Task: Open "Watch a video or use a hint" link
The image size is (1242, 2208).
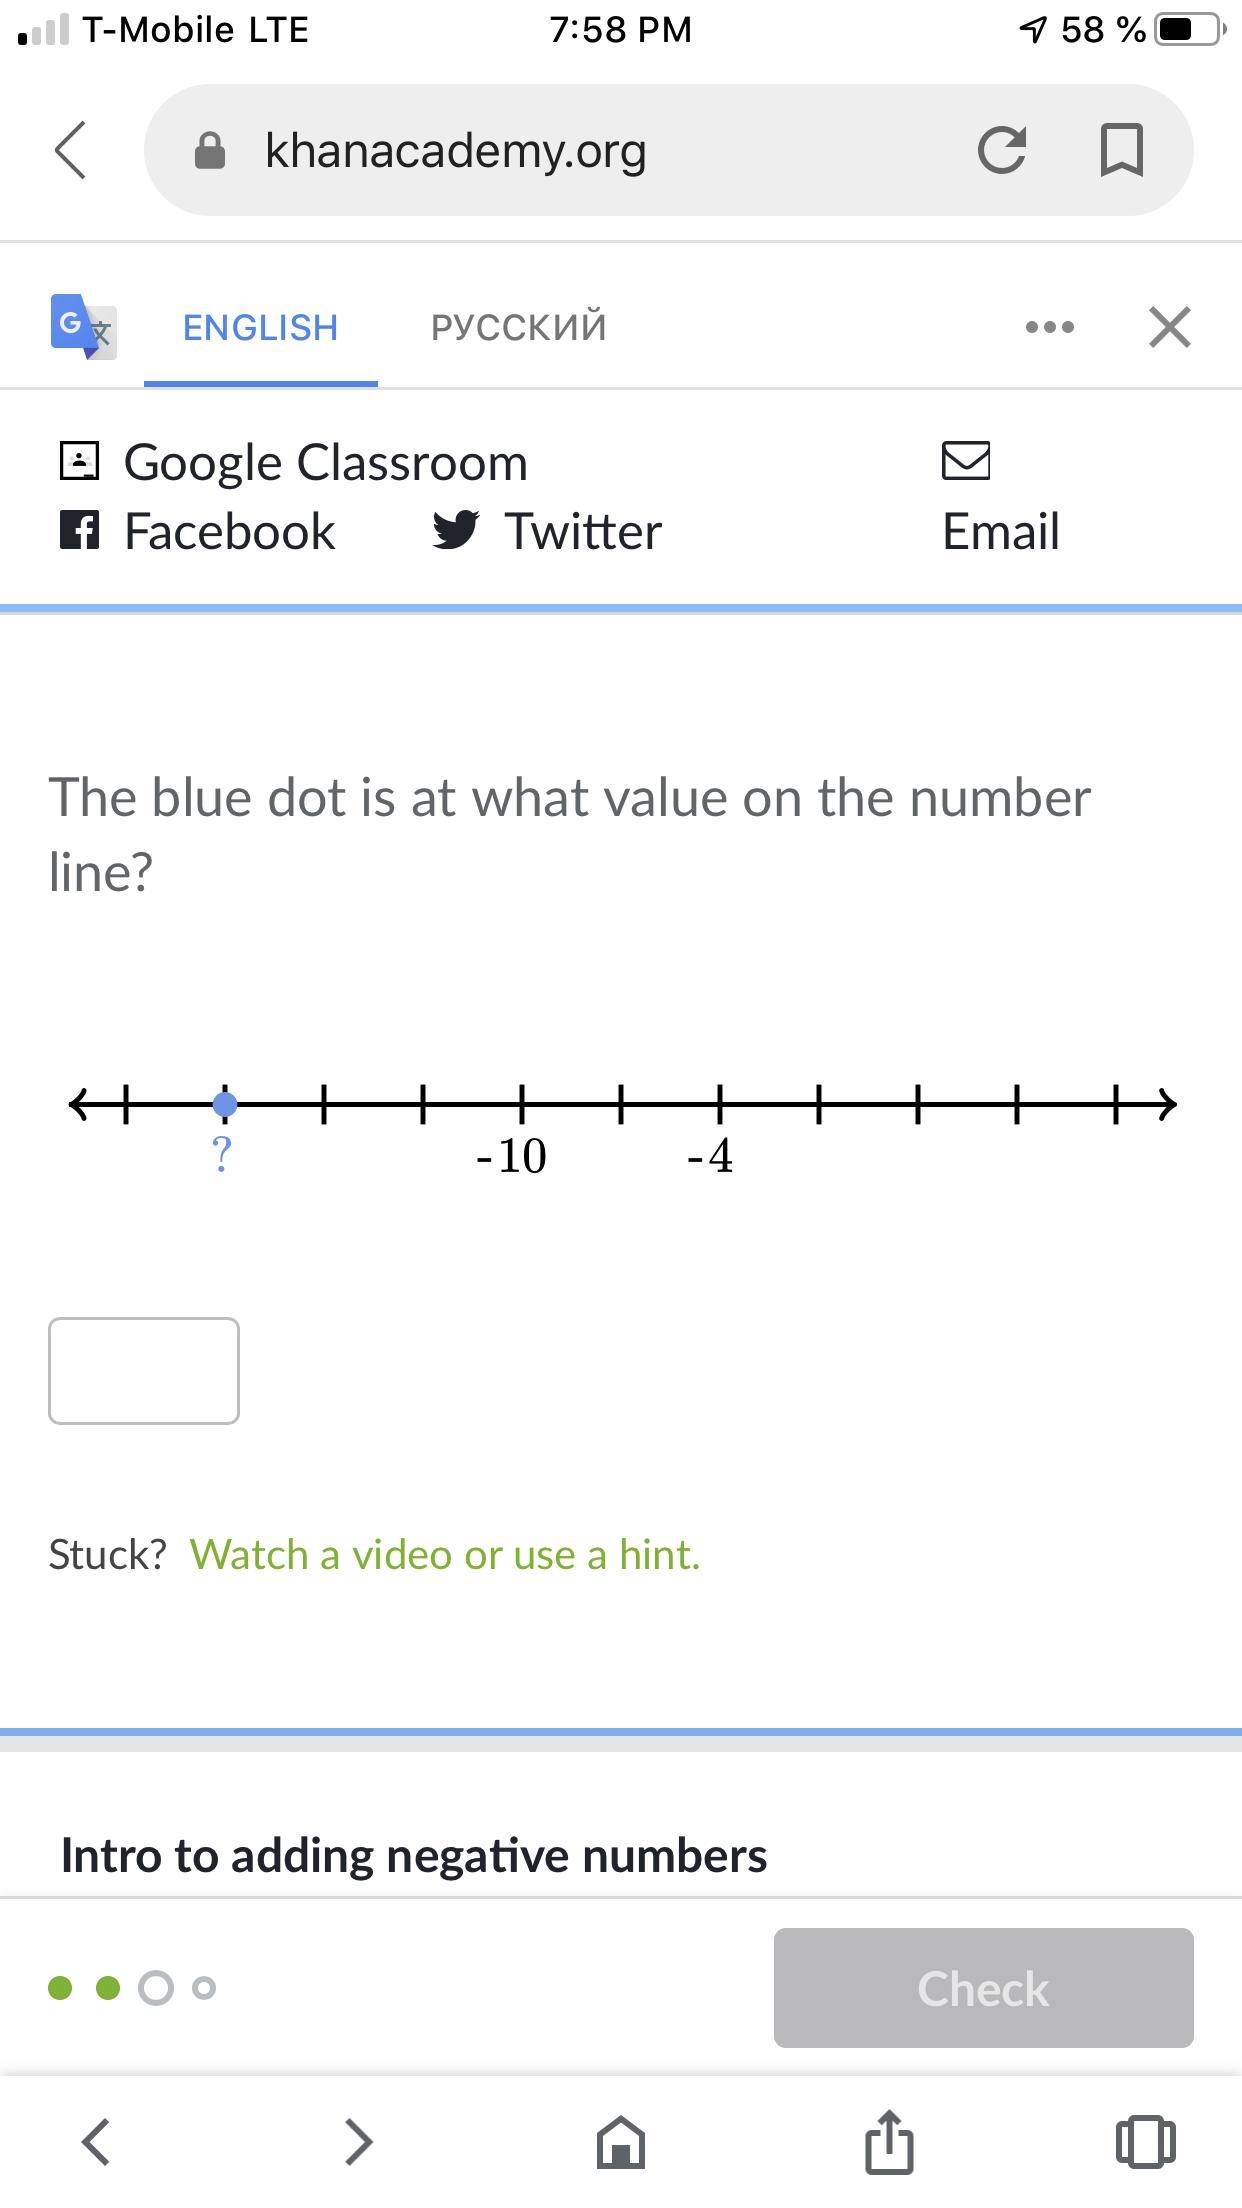Action: click(x=445, y=1555)
